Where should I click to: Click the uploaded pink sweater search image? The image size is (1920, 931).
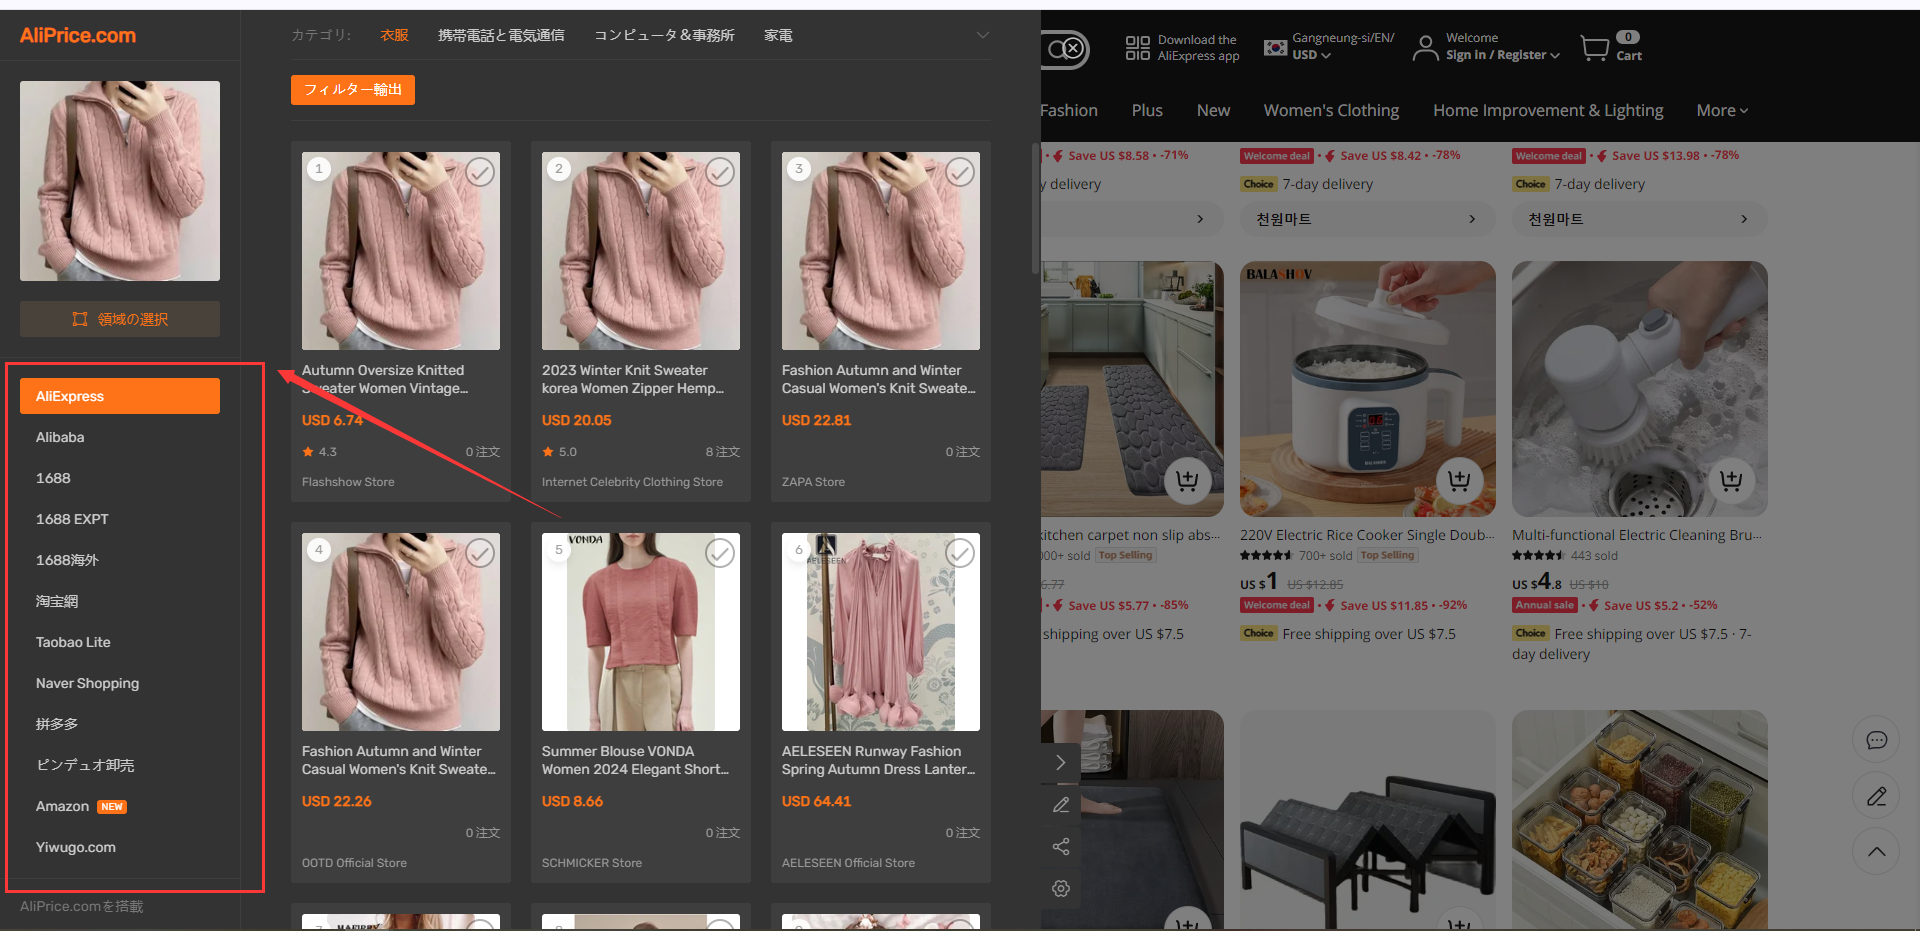(x=120, y=181)
